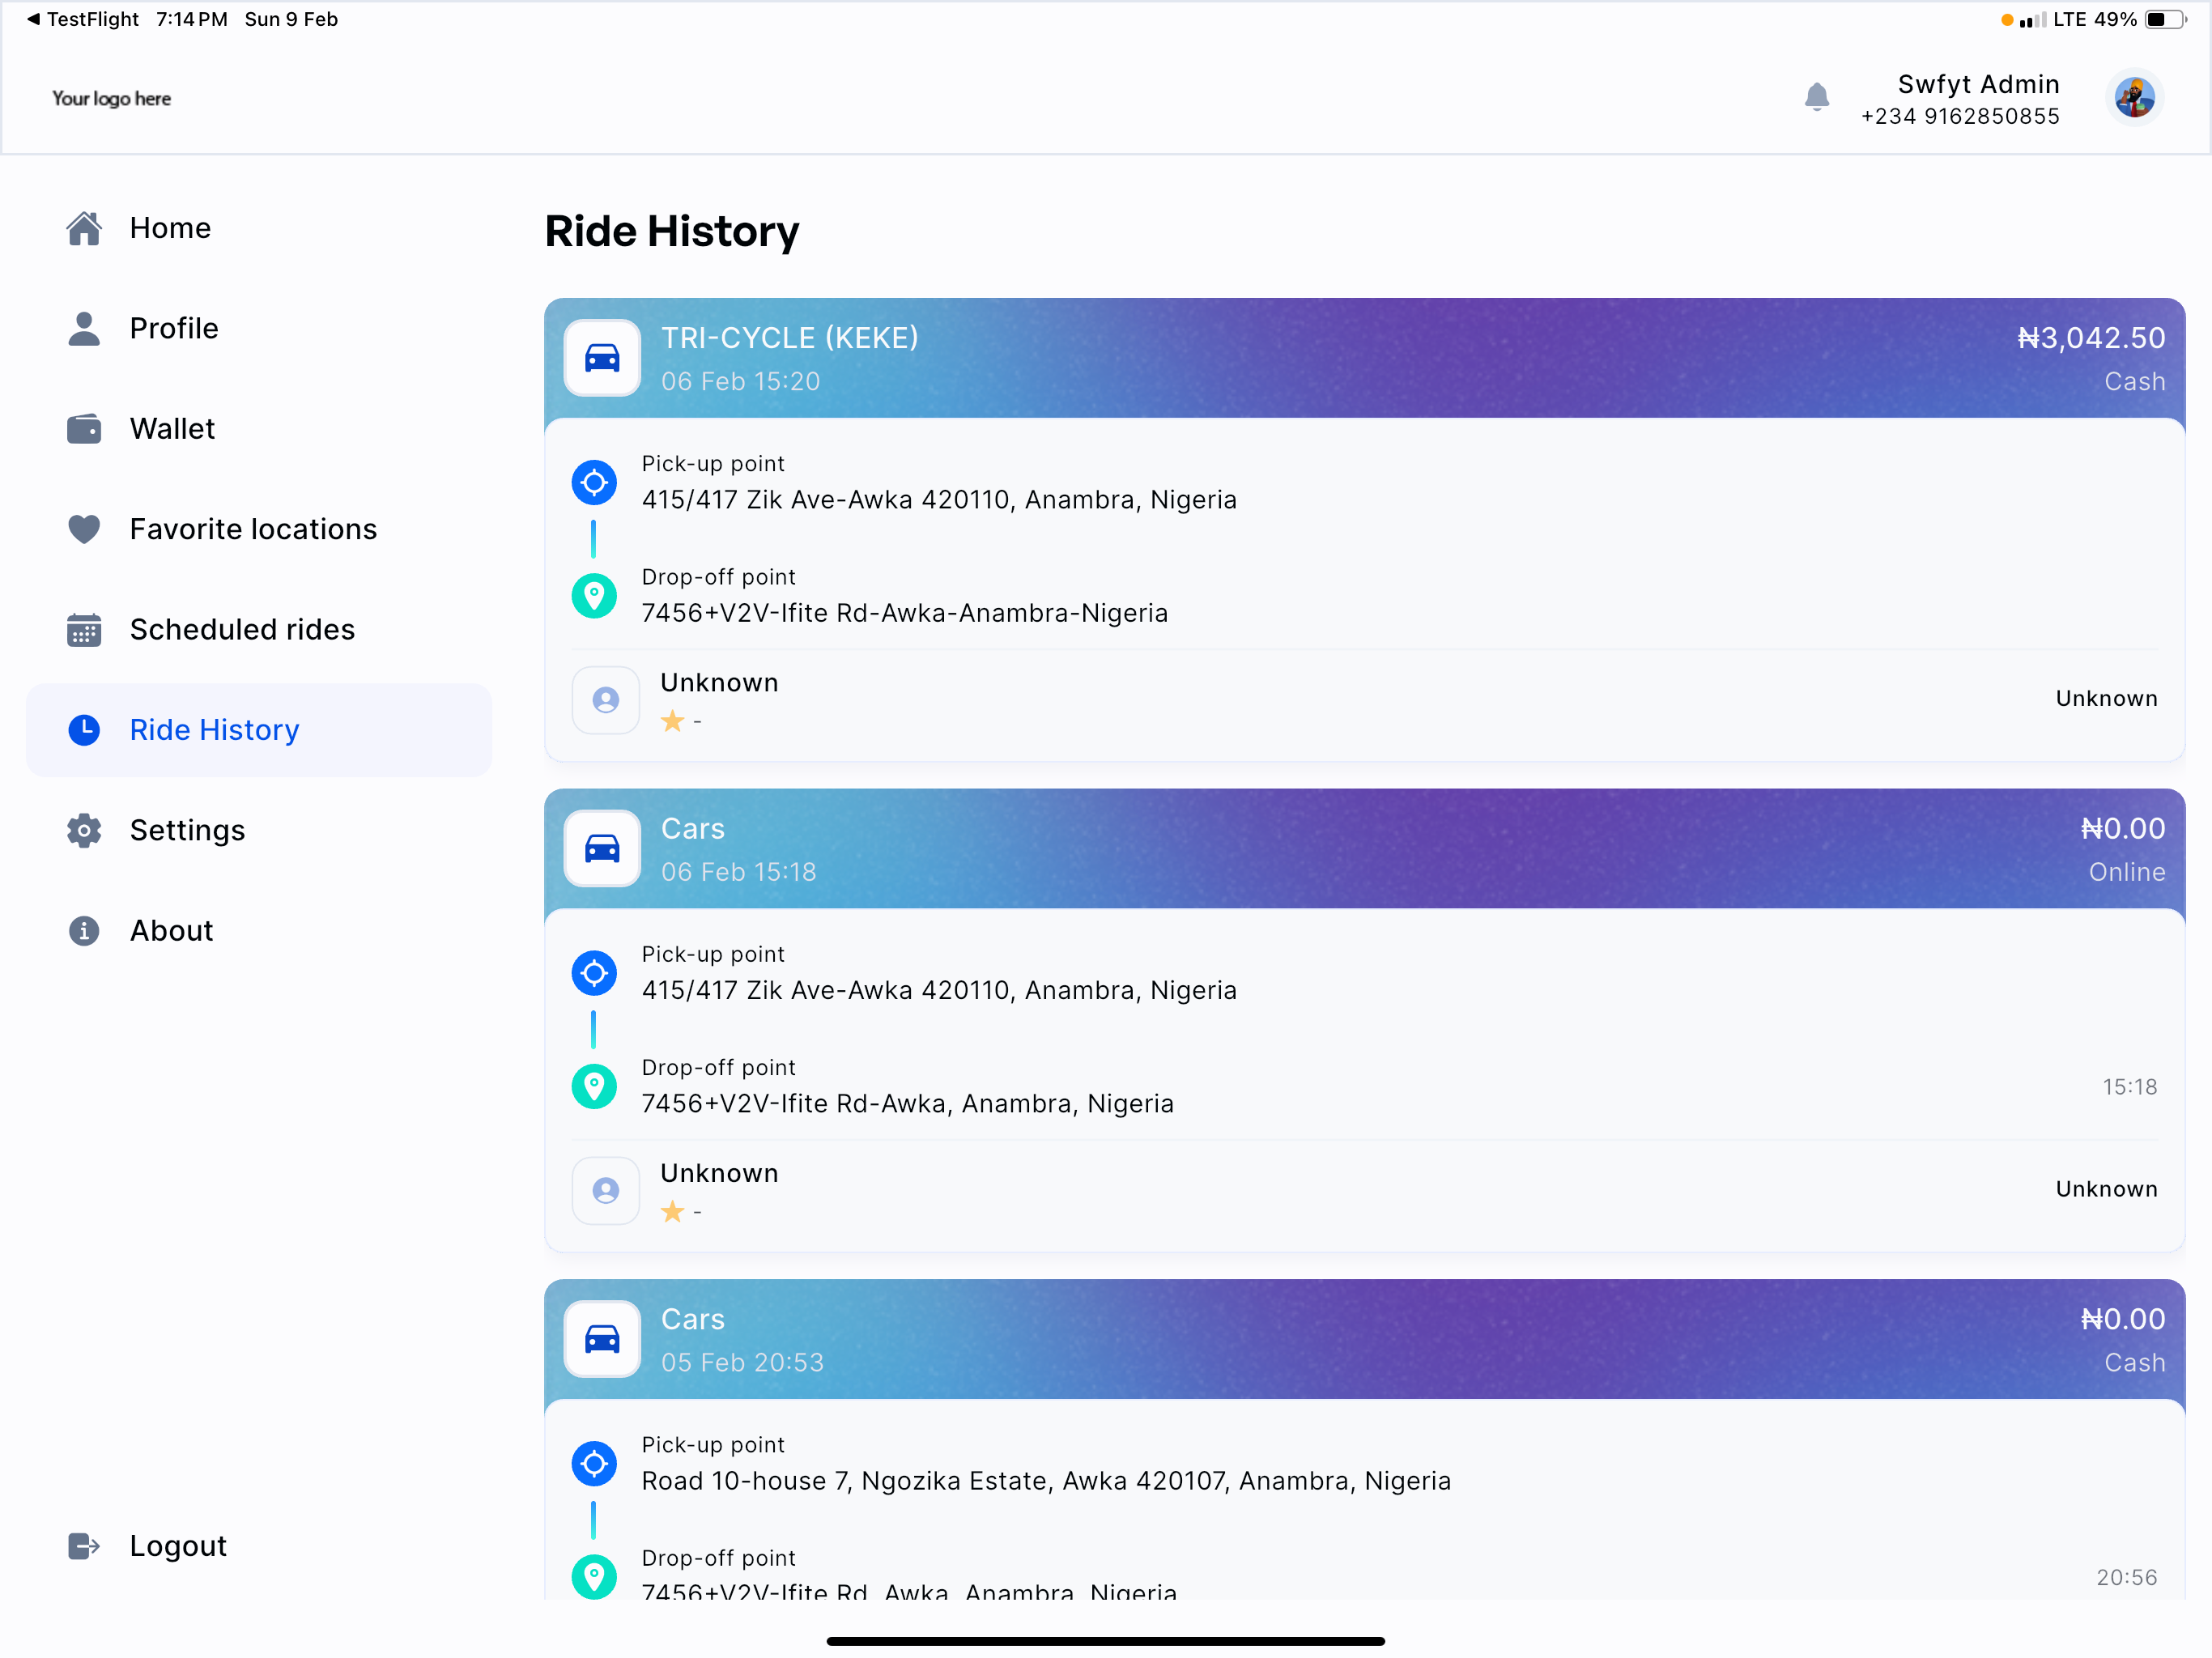Image resolution: width=2212 pixels, height=1658 pixels.
Task: Click drop-off address '7456+V2V-Ifite Rd-Awka, Anambra, Nigeria'
Action: pyautogui.click(x=907, y=1104)
